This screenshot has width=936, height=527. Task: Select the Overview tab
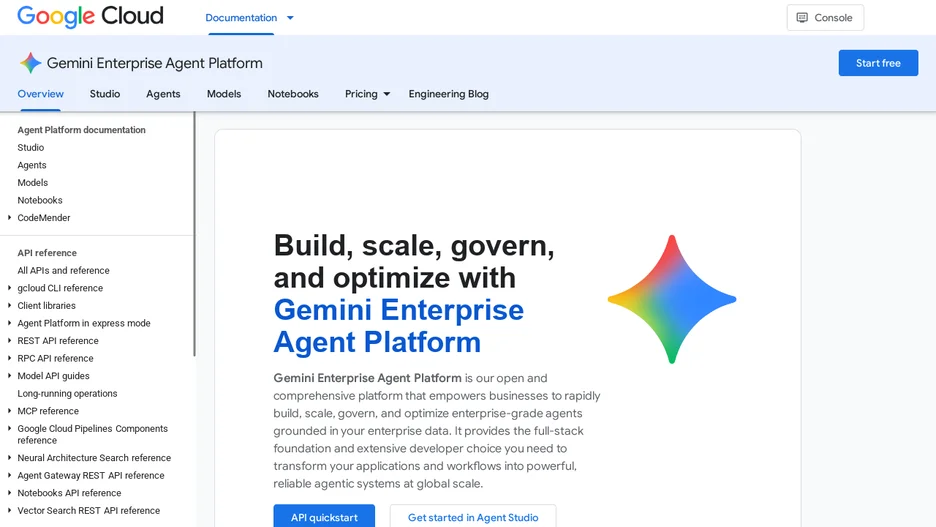(41, 94)
